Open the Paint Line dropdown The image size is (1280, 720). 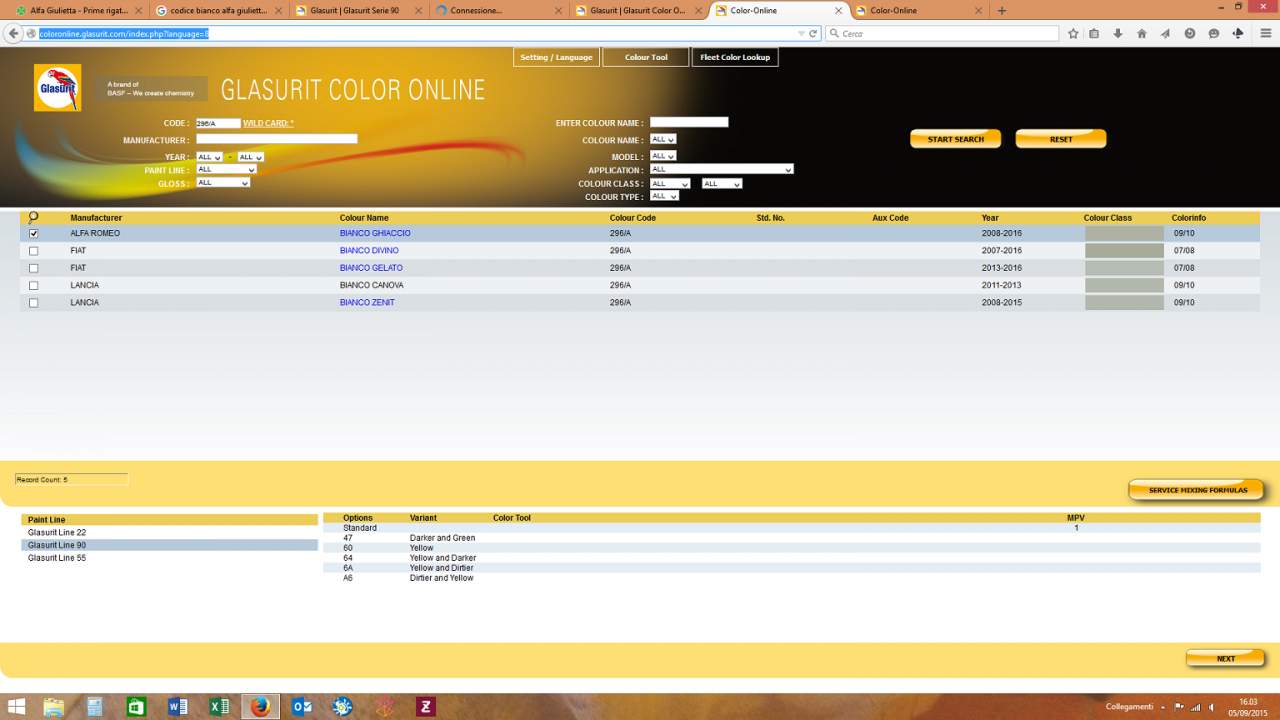click(x=226, y=170)
